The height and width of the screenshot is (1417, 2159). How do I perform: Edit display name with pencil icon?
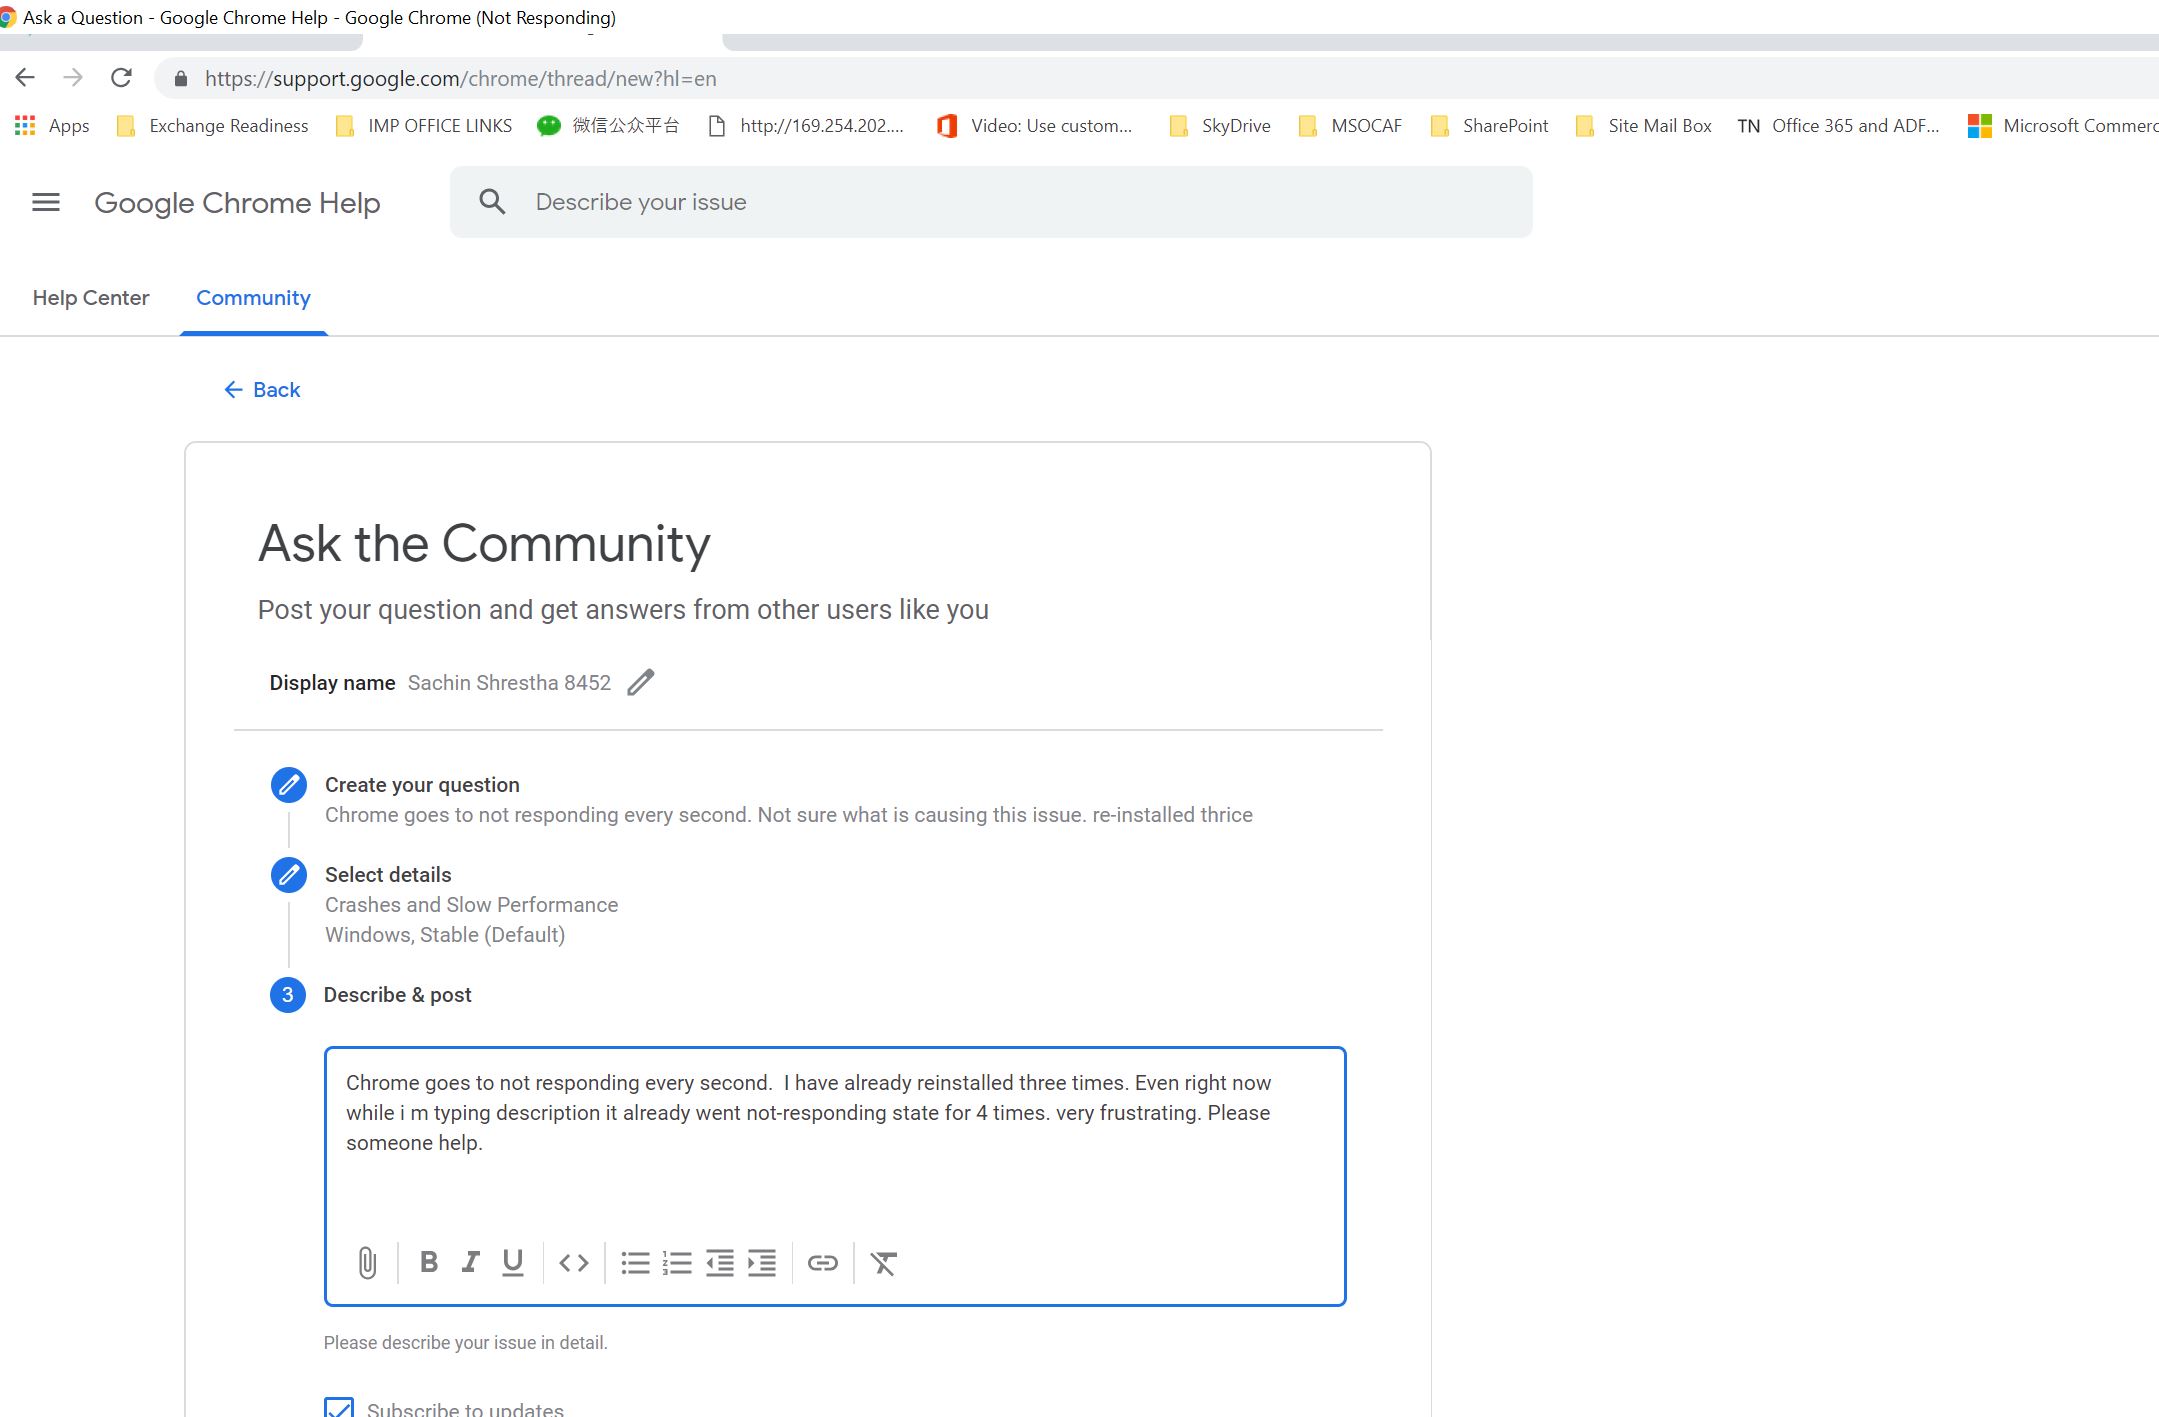(x=641, y=683)
